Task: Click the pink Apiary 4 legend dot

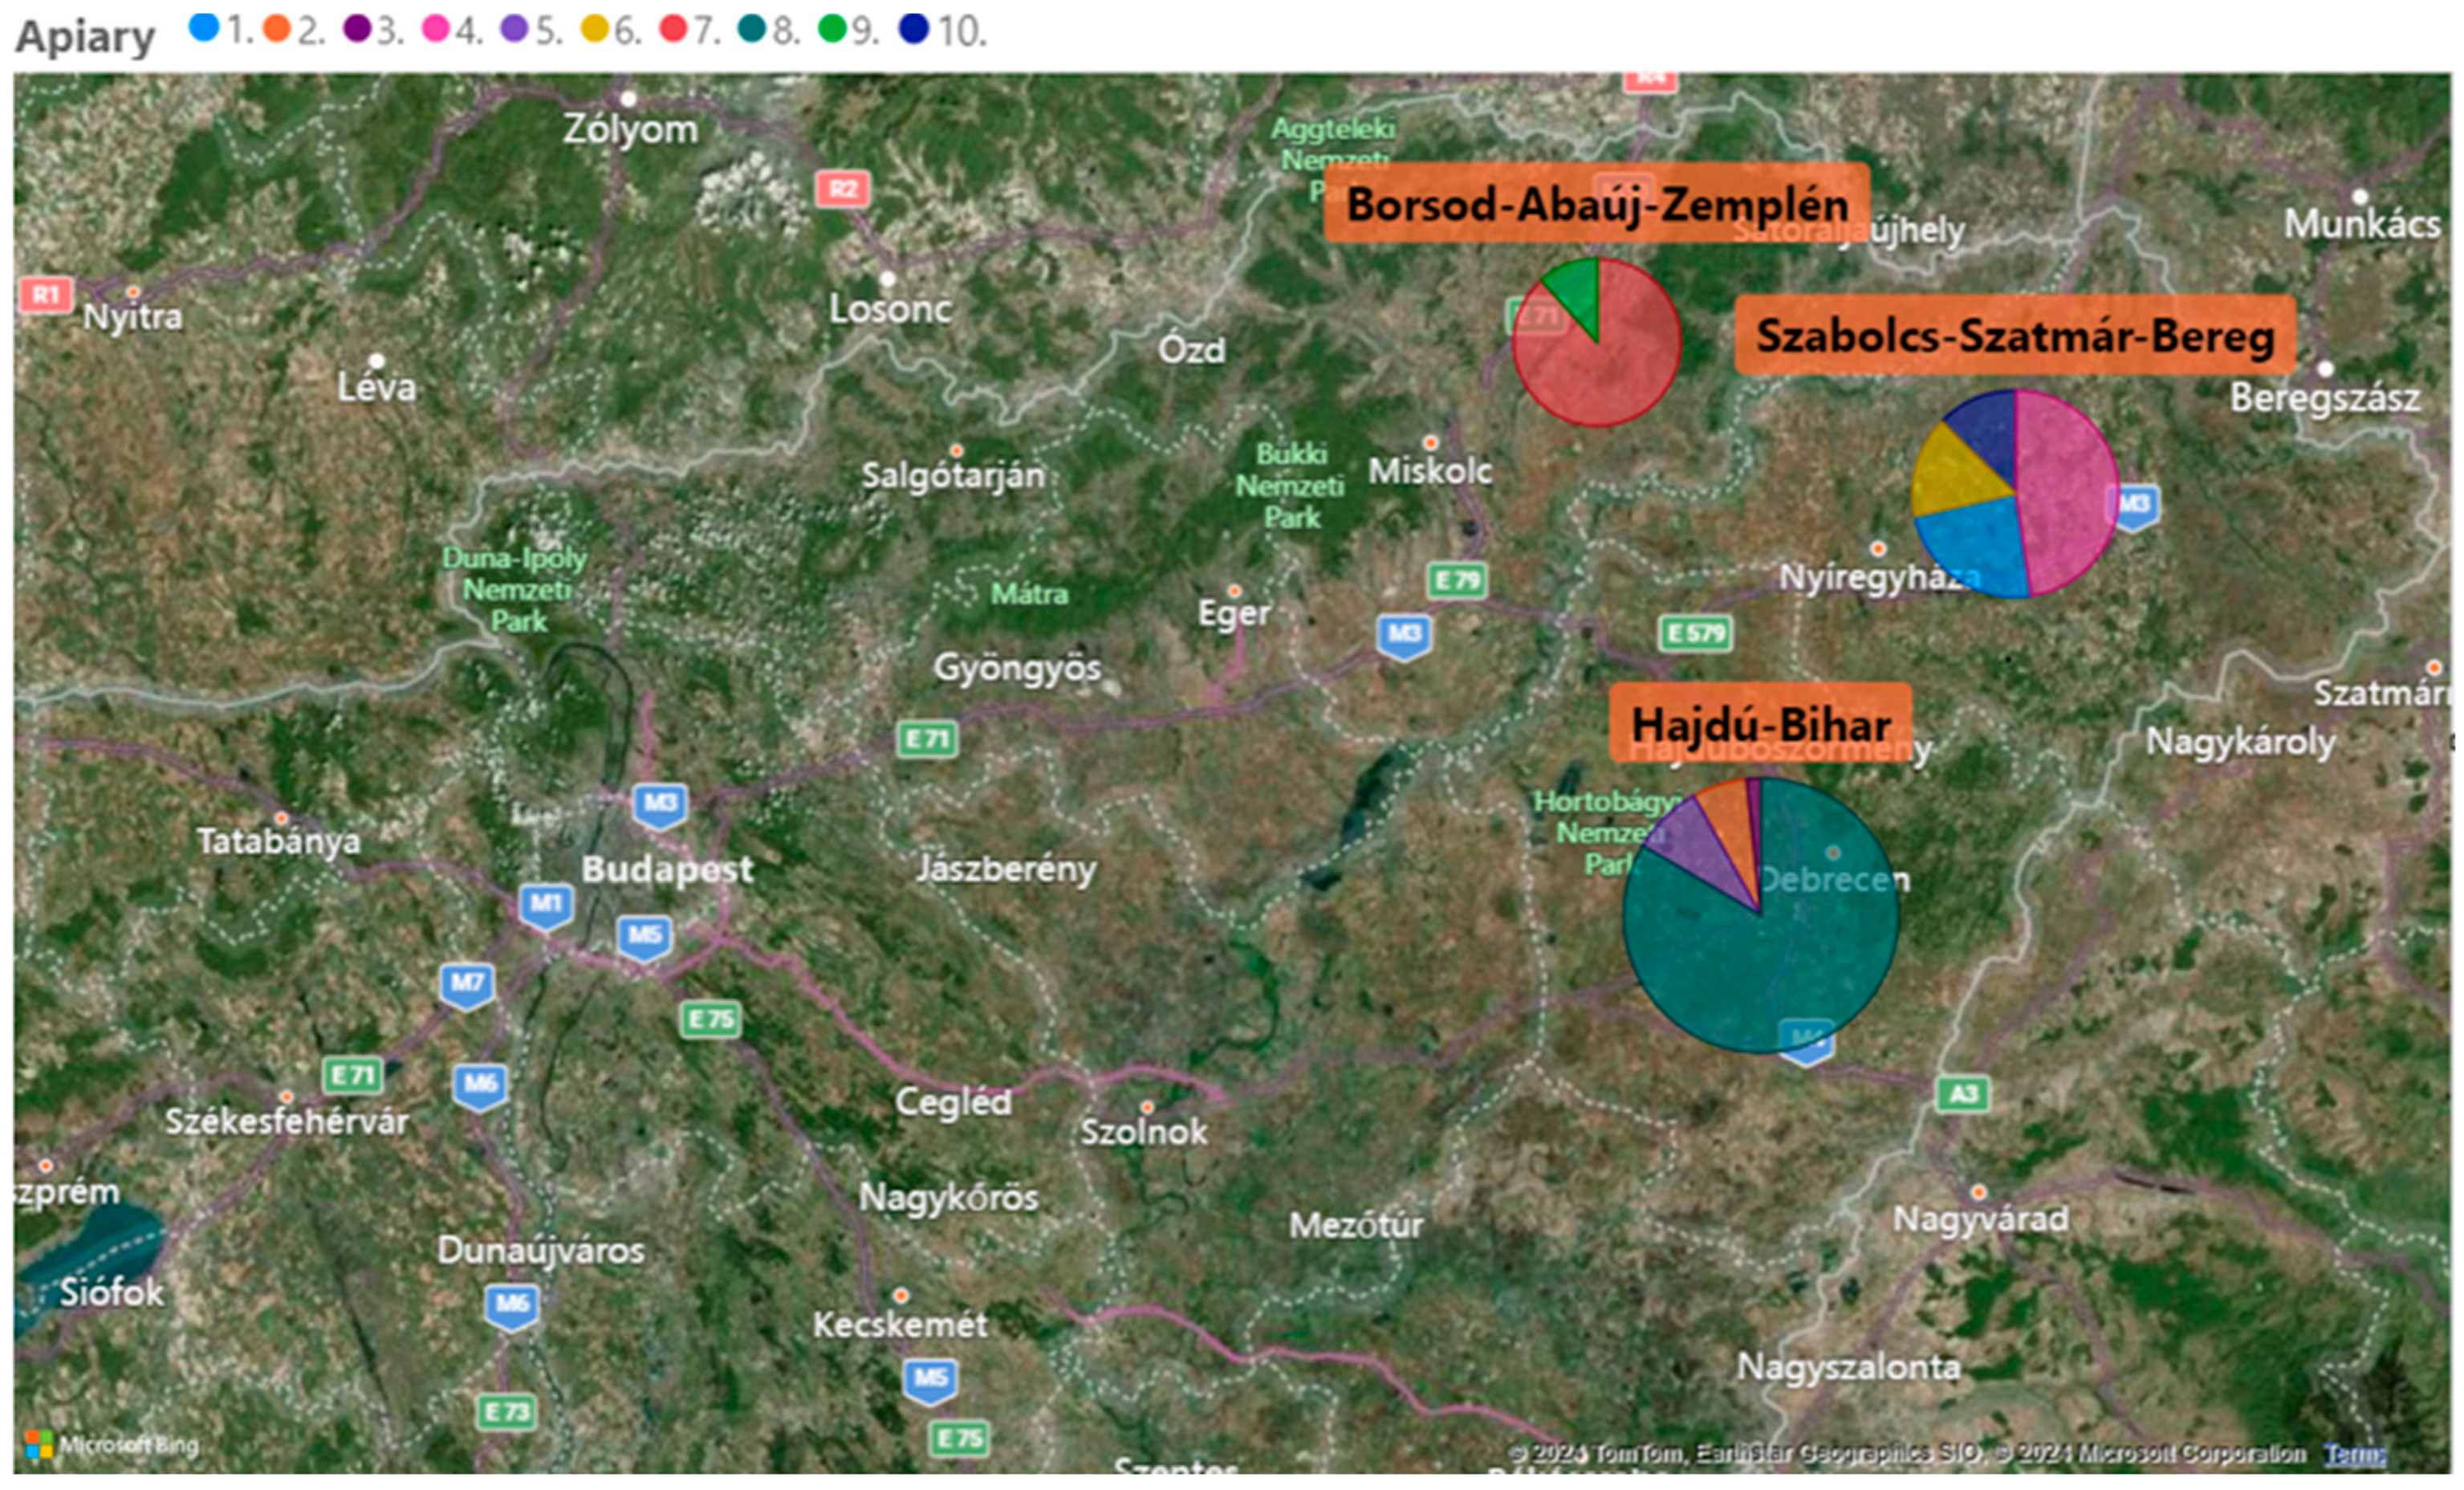Action: [436, 28]
